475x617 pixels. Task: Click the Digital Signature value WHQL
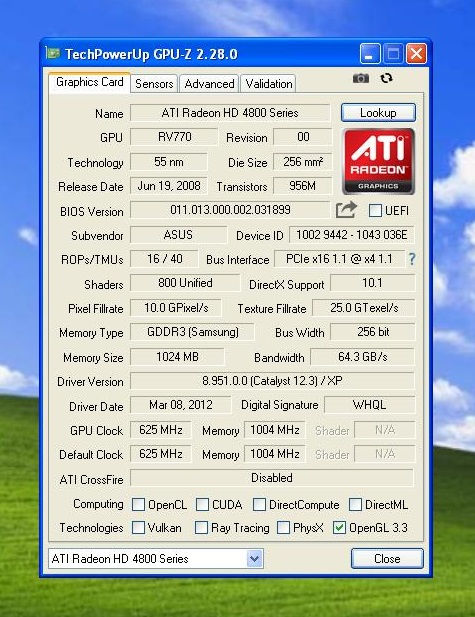tap(370, 405)
